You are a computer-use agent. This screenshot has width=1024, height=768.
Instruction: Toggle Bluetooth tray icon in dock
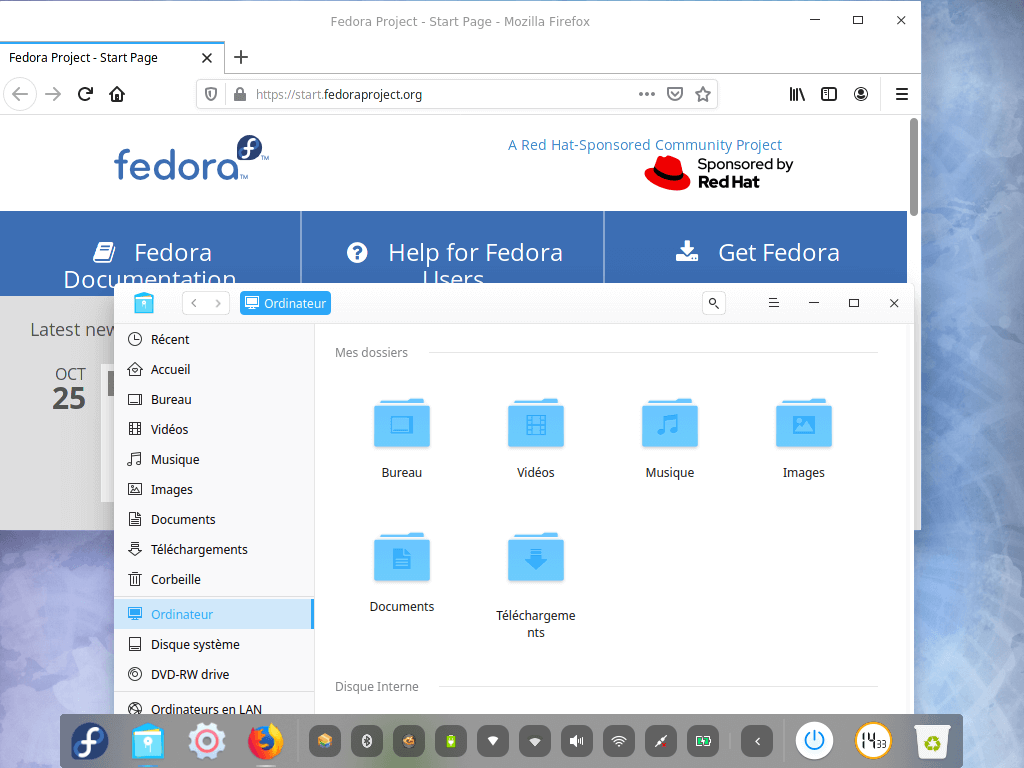pos(367,741)
